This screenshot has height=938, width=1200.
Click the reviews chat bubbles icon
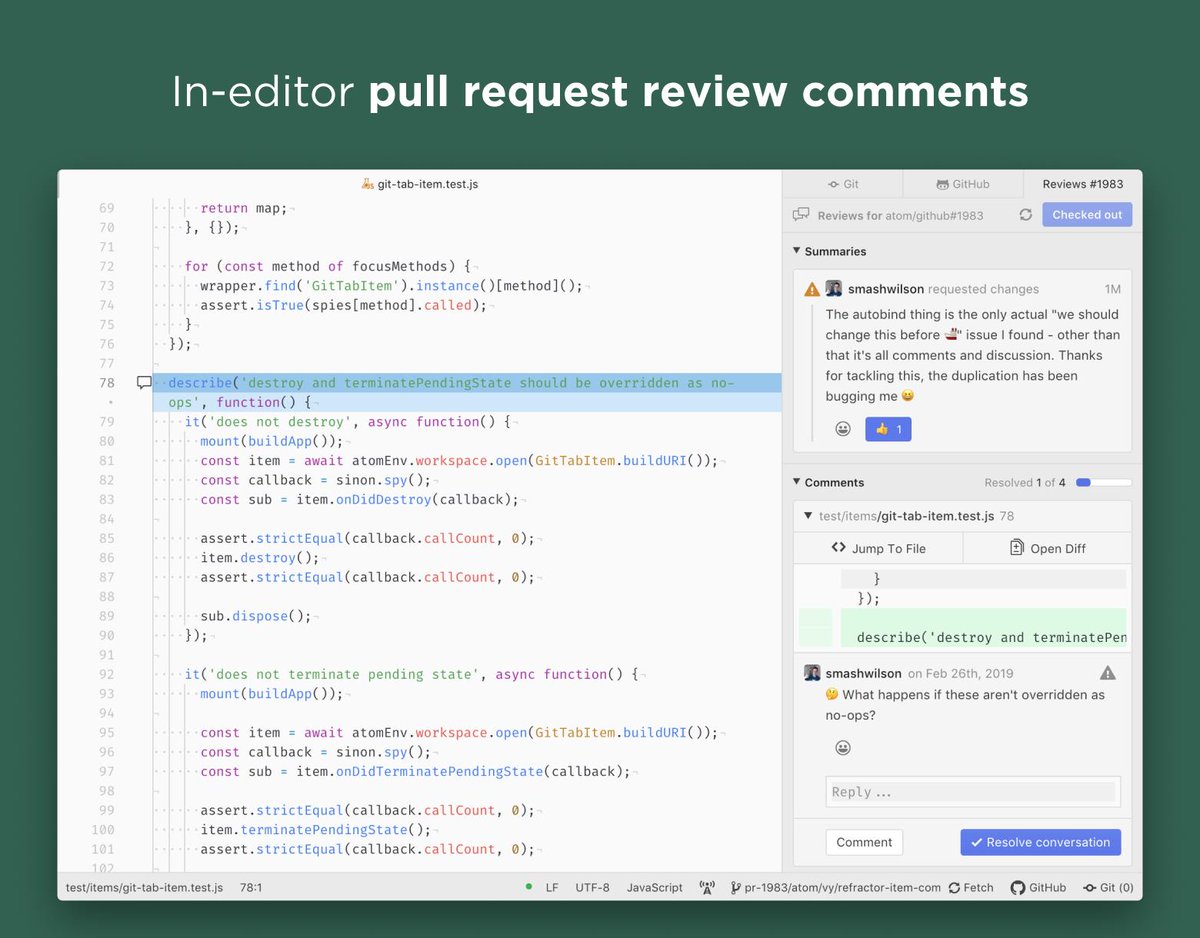coord(801,215)
